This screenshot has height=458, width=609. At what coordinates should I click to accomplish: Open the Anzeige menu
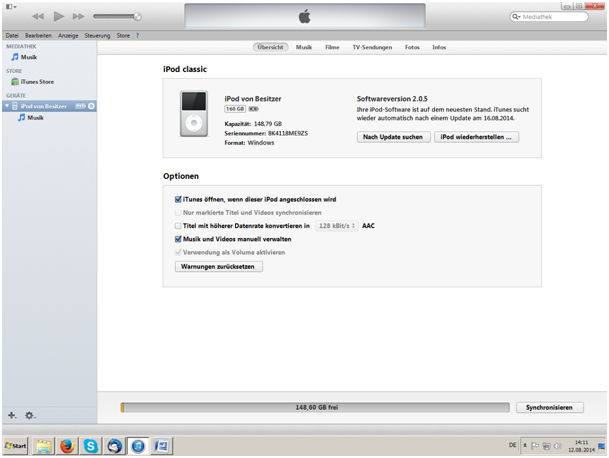pos(68,35)
